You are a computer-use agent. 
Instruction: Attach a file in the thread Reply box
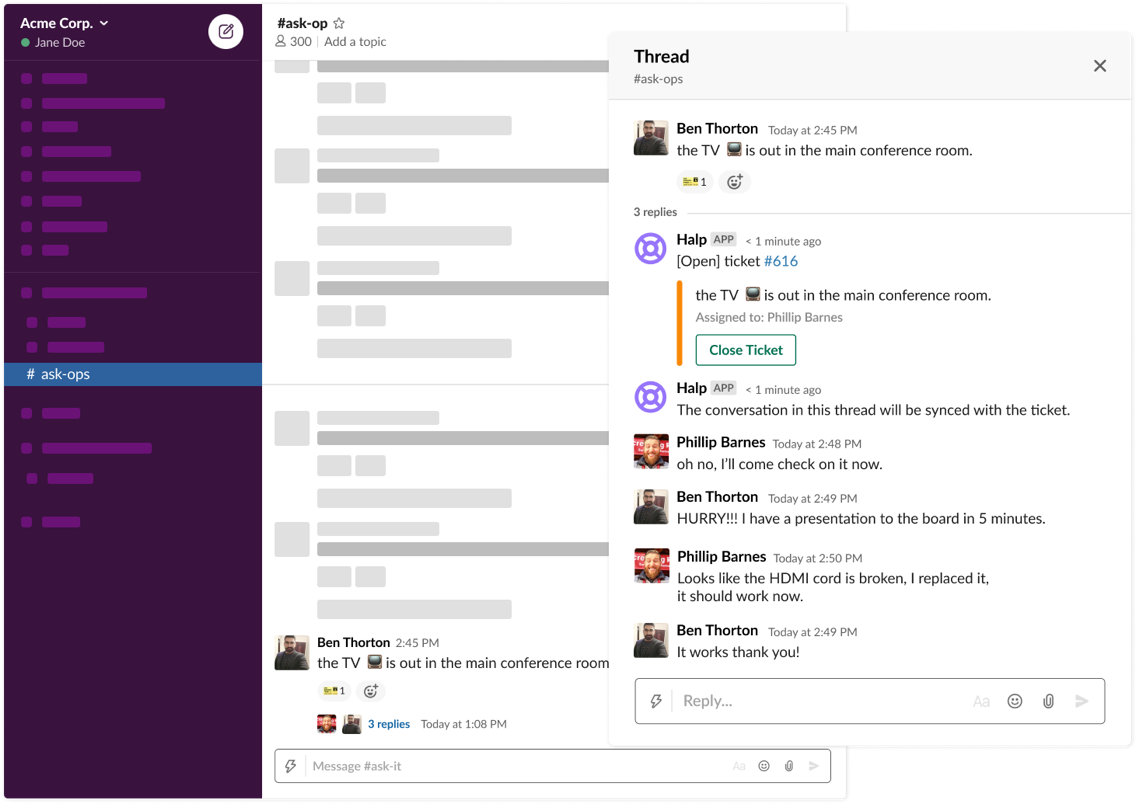click(x=1048, y=701)
